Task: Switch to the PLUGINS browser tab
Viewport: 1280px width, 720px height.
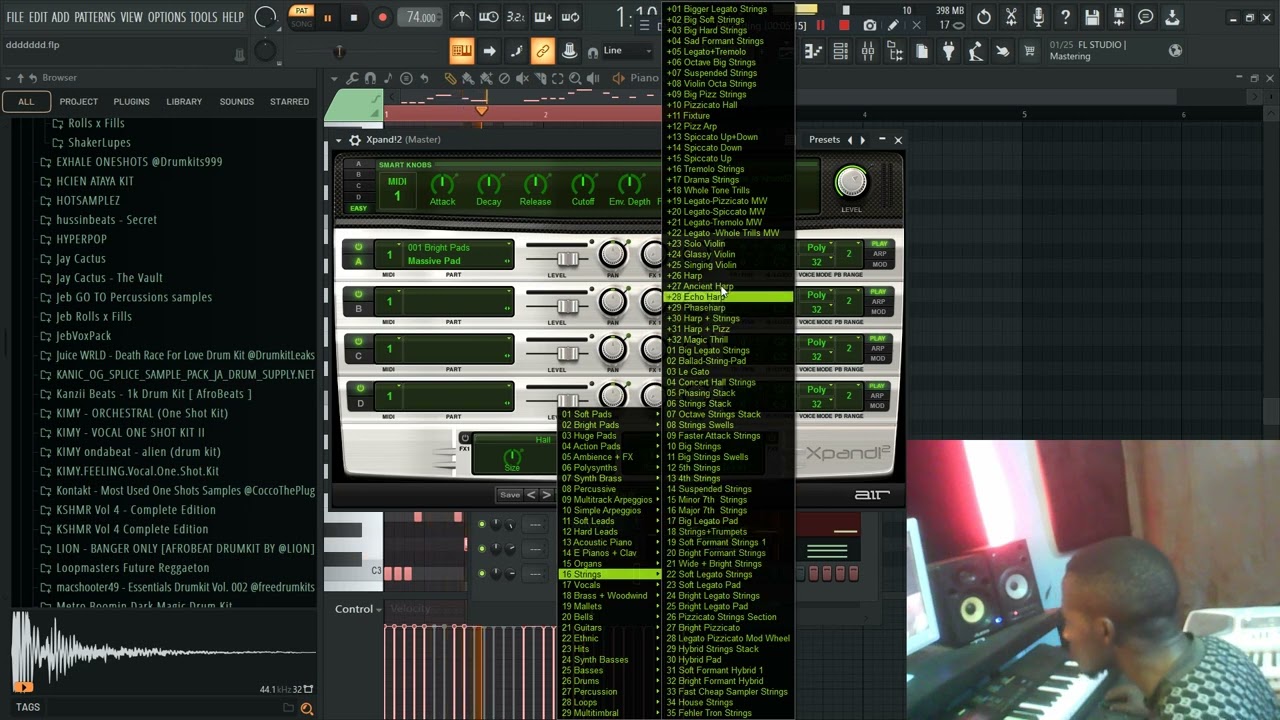Action: coord(131,101)
